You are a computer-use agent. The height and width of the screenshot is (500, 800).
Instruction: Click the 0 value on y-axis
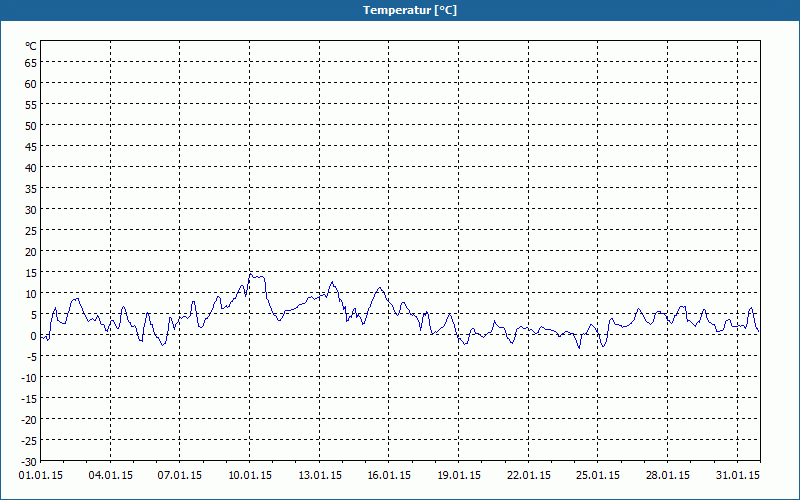[33, 335]
